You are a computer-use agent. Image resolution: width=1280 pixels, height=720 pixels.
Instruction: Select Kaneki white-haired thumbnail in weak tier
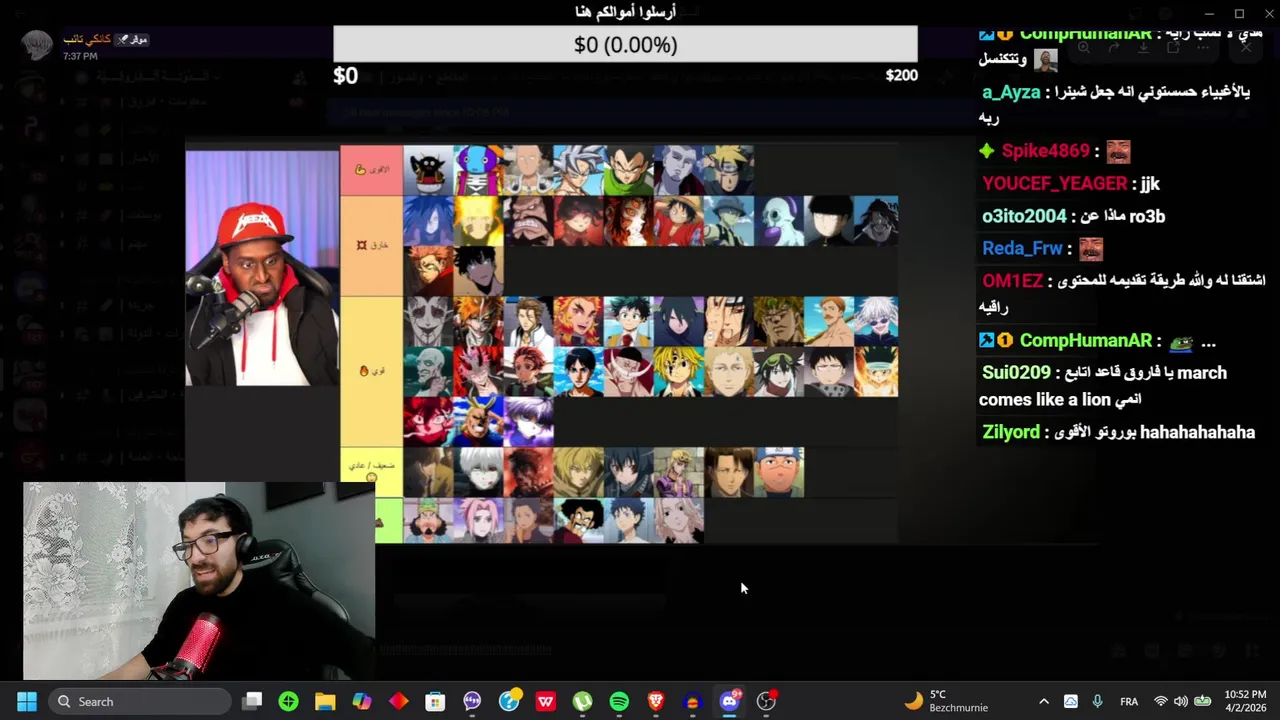[x=478, y=472]
